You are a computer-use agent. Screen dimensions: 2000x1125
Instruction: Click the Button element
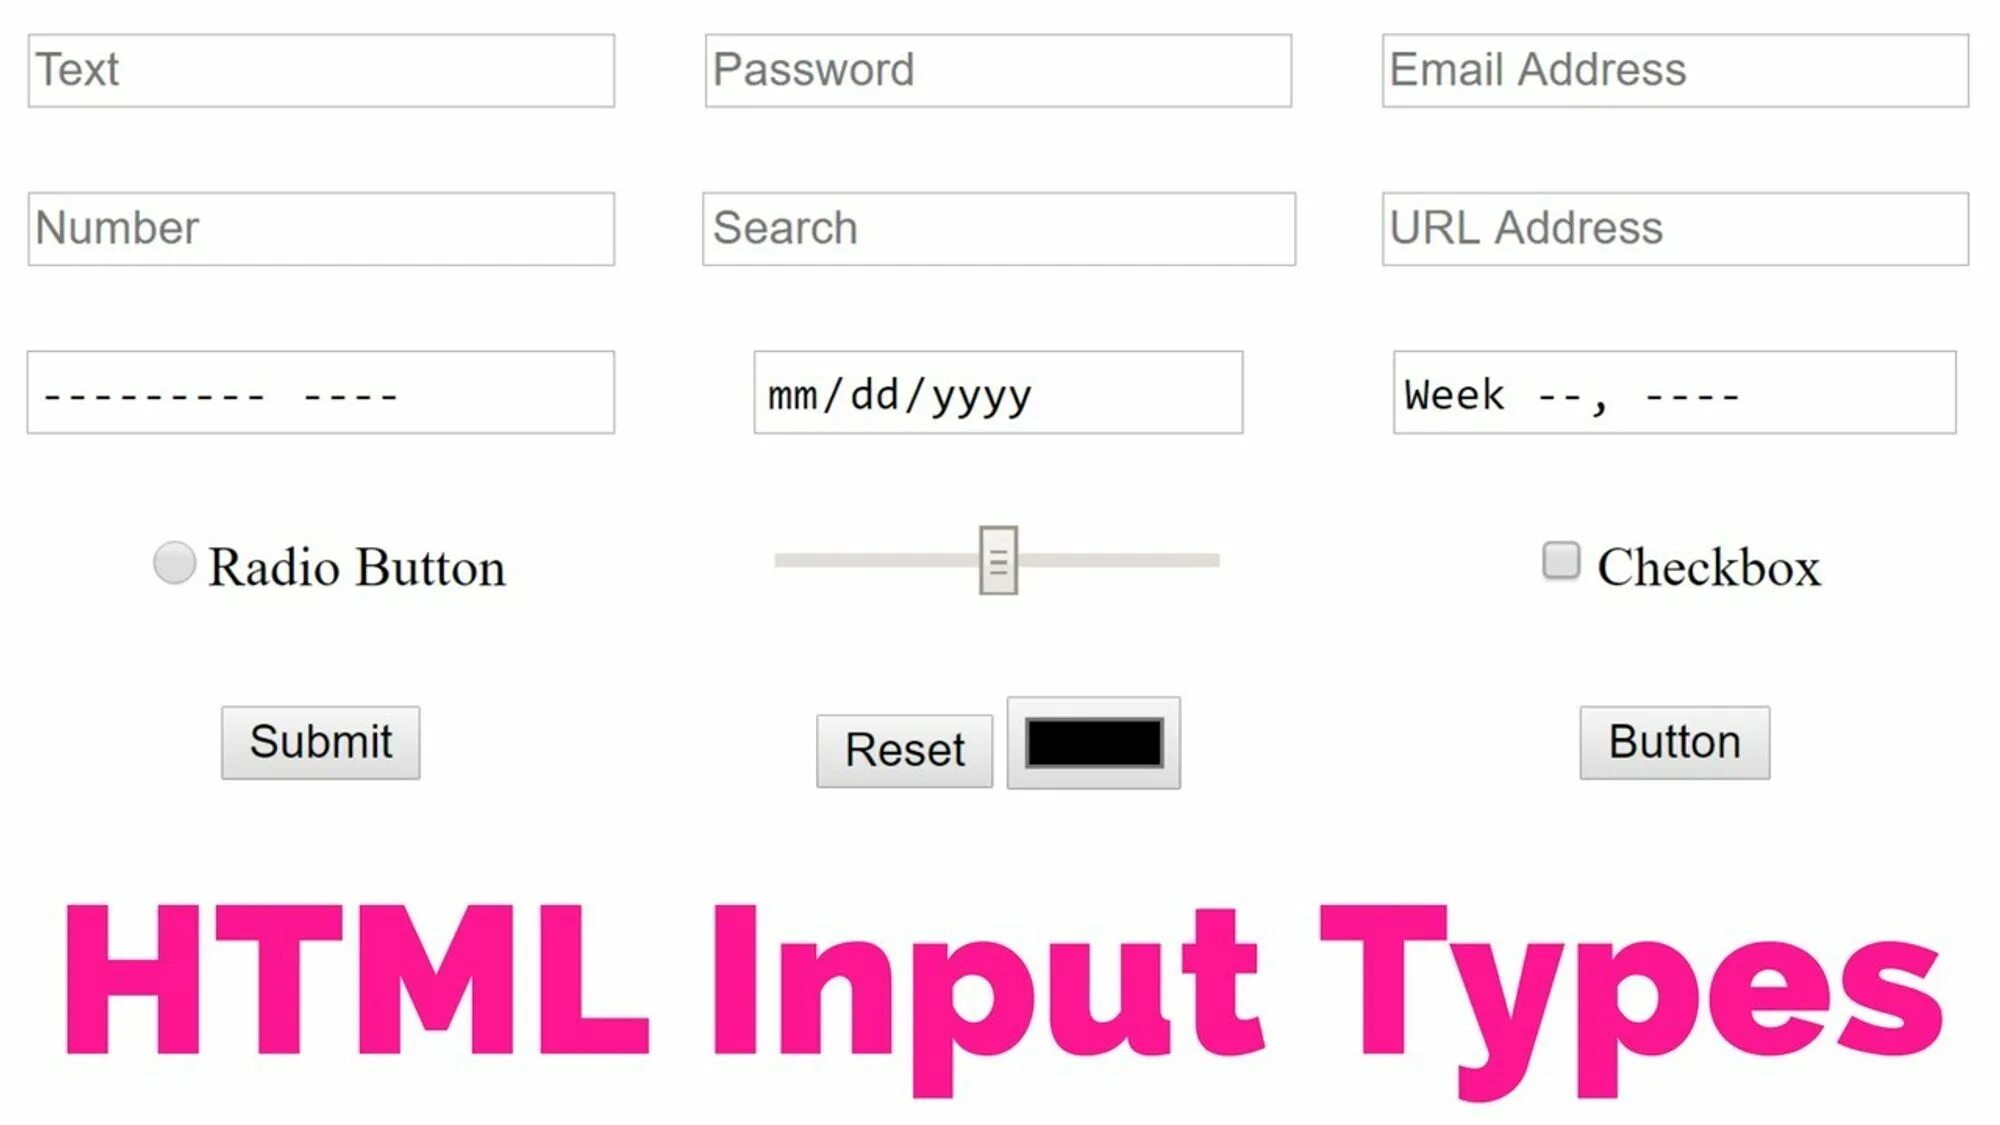(x=1674, y=740)
